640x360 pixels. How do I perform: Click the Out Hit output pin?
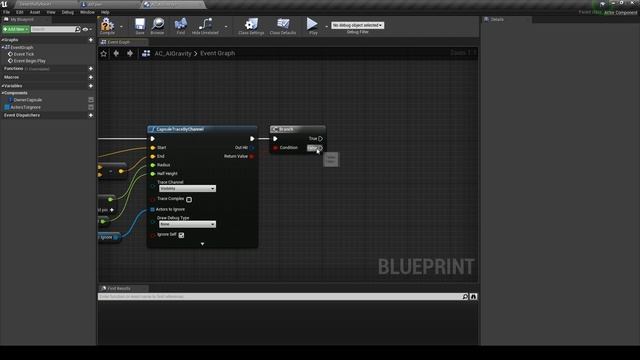point(252,148)
